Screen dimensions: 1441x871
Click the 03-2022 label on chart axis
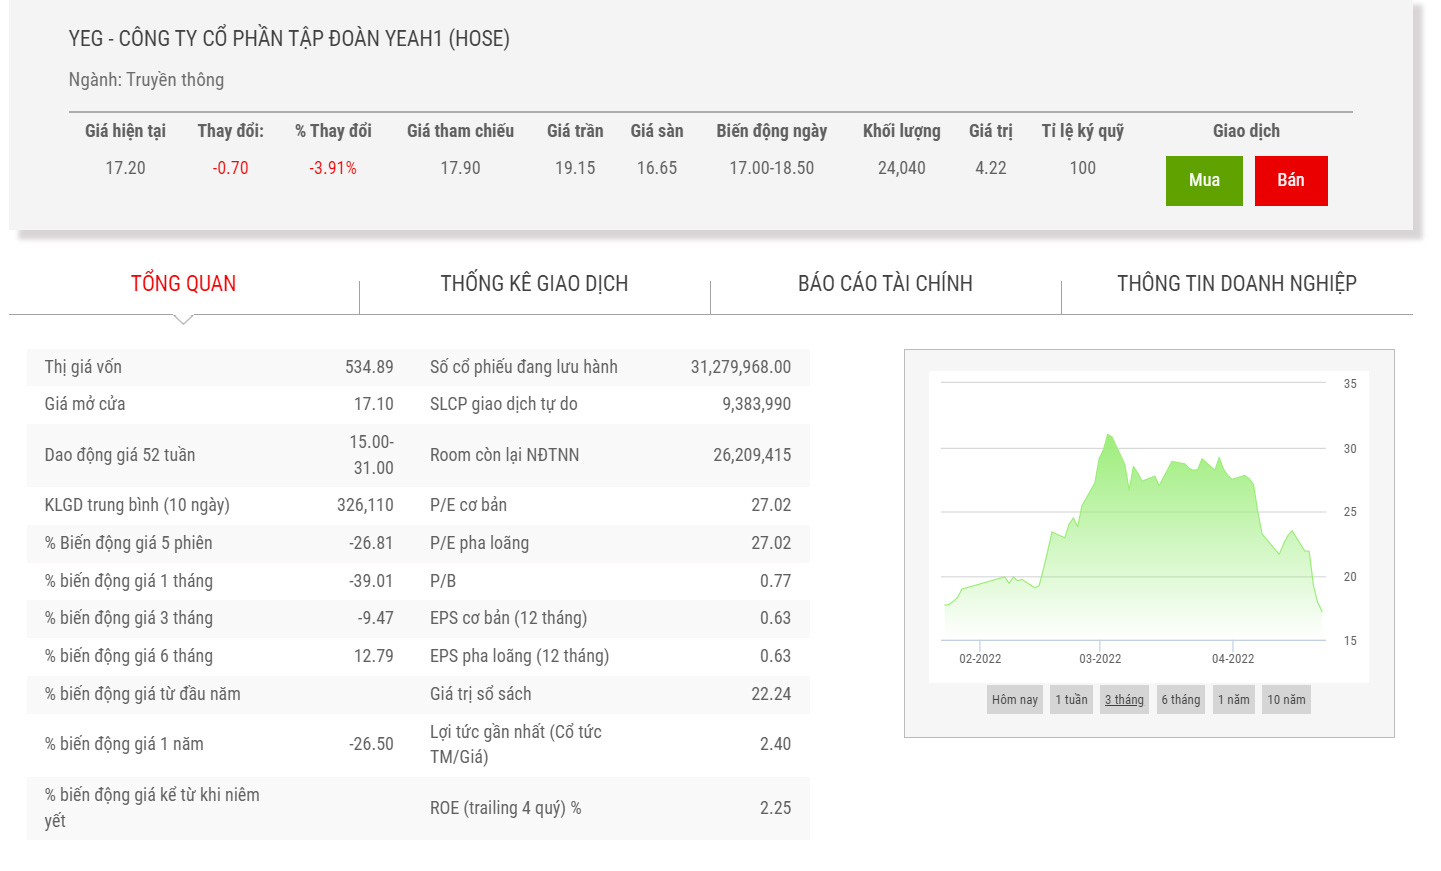(x=1100, y=659)
